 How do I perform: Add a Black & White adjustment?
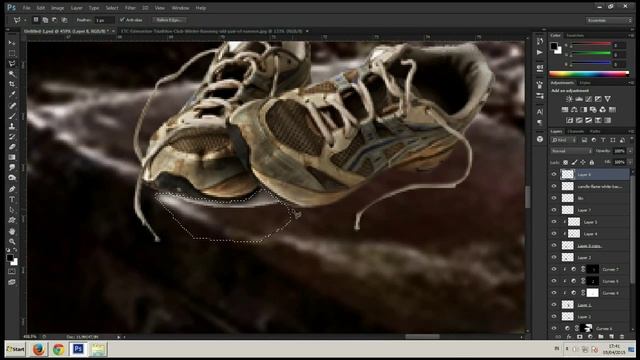click(x=584, y=110)
